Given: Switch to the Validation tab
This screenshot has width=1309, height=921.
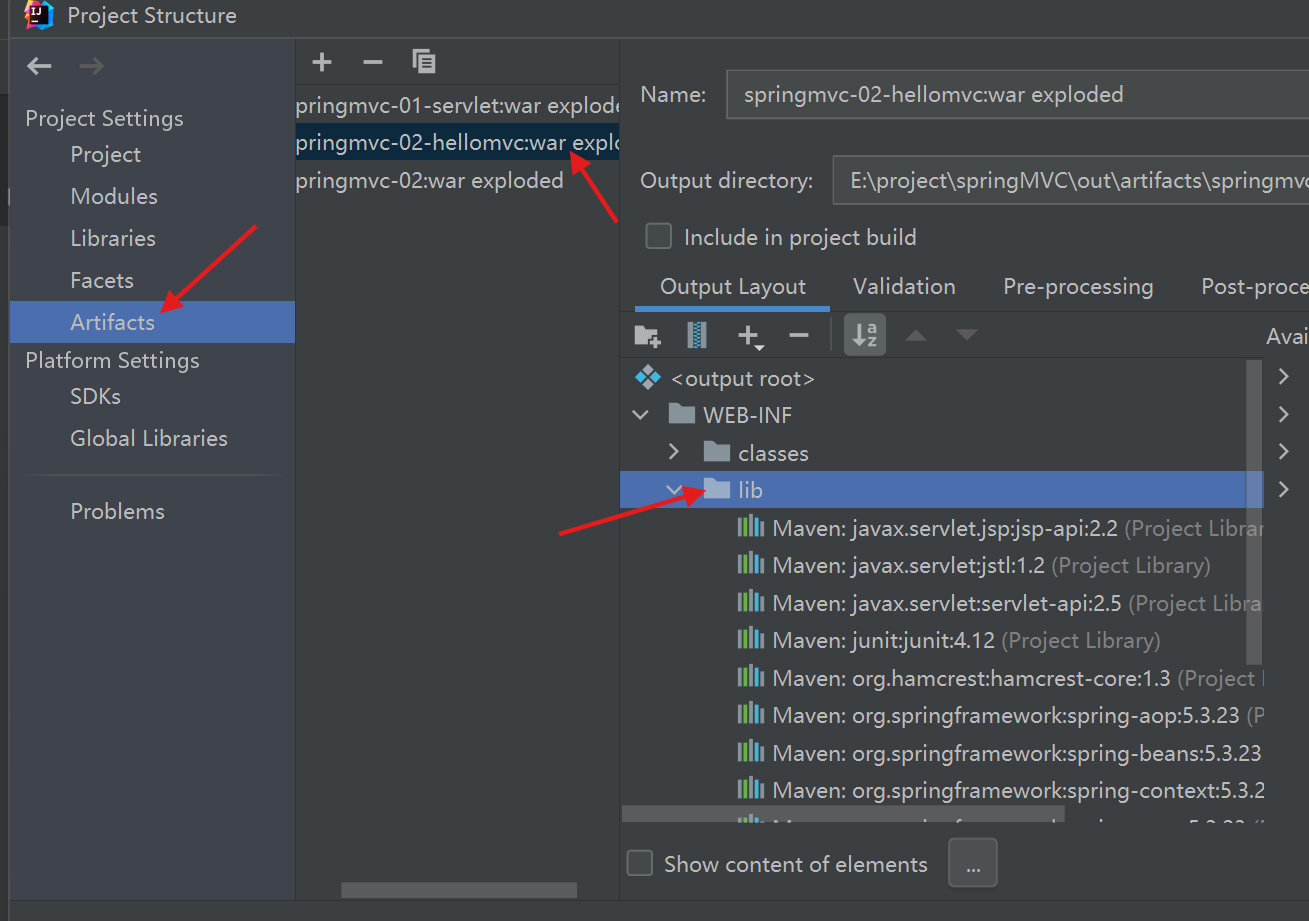Looking at the screenshot, I should point(904,287).
